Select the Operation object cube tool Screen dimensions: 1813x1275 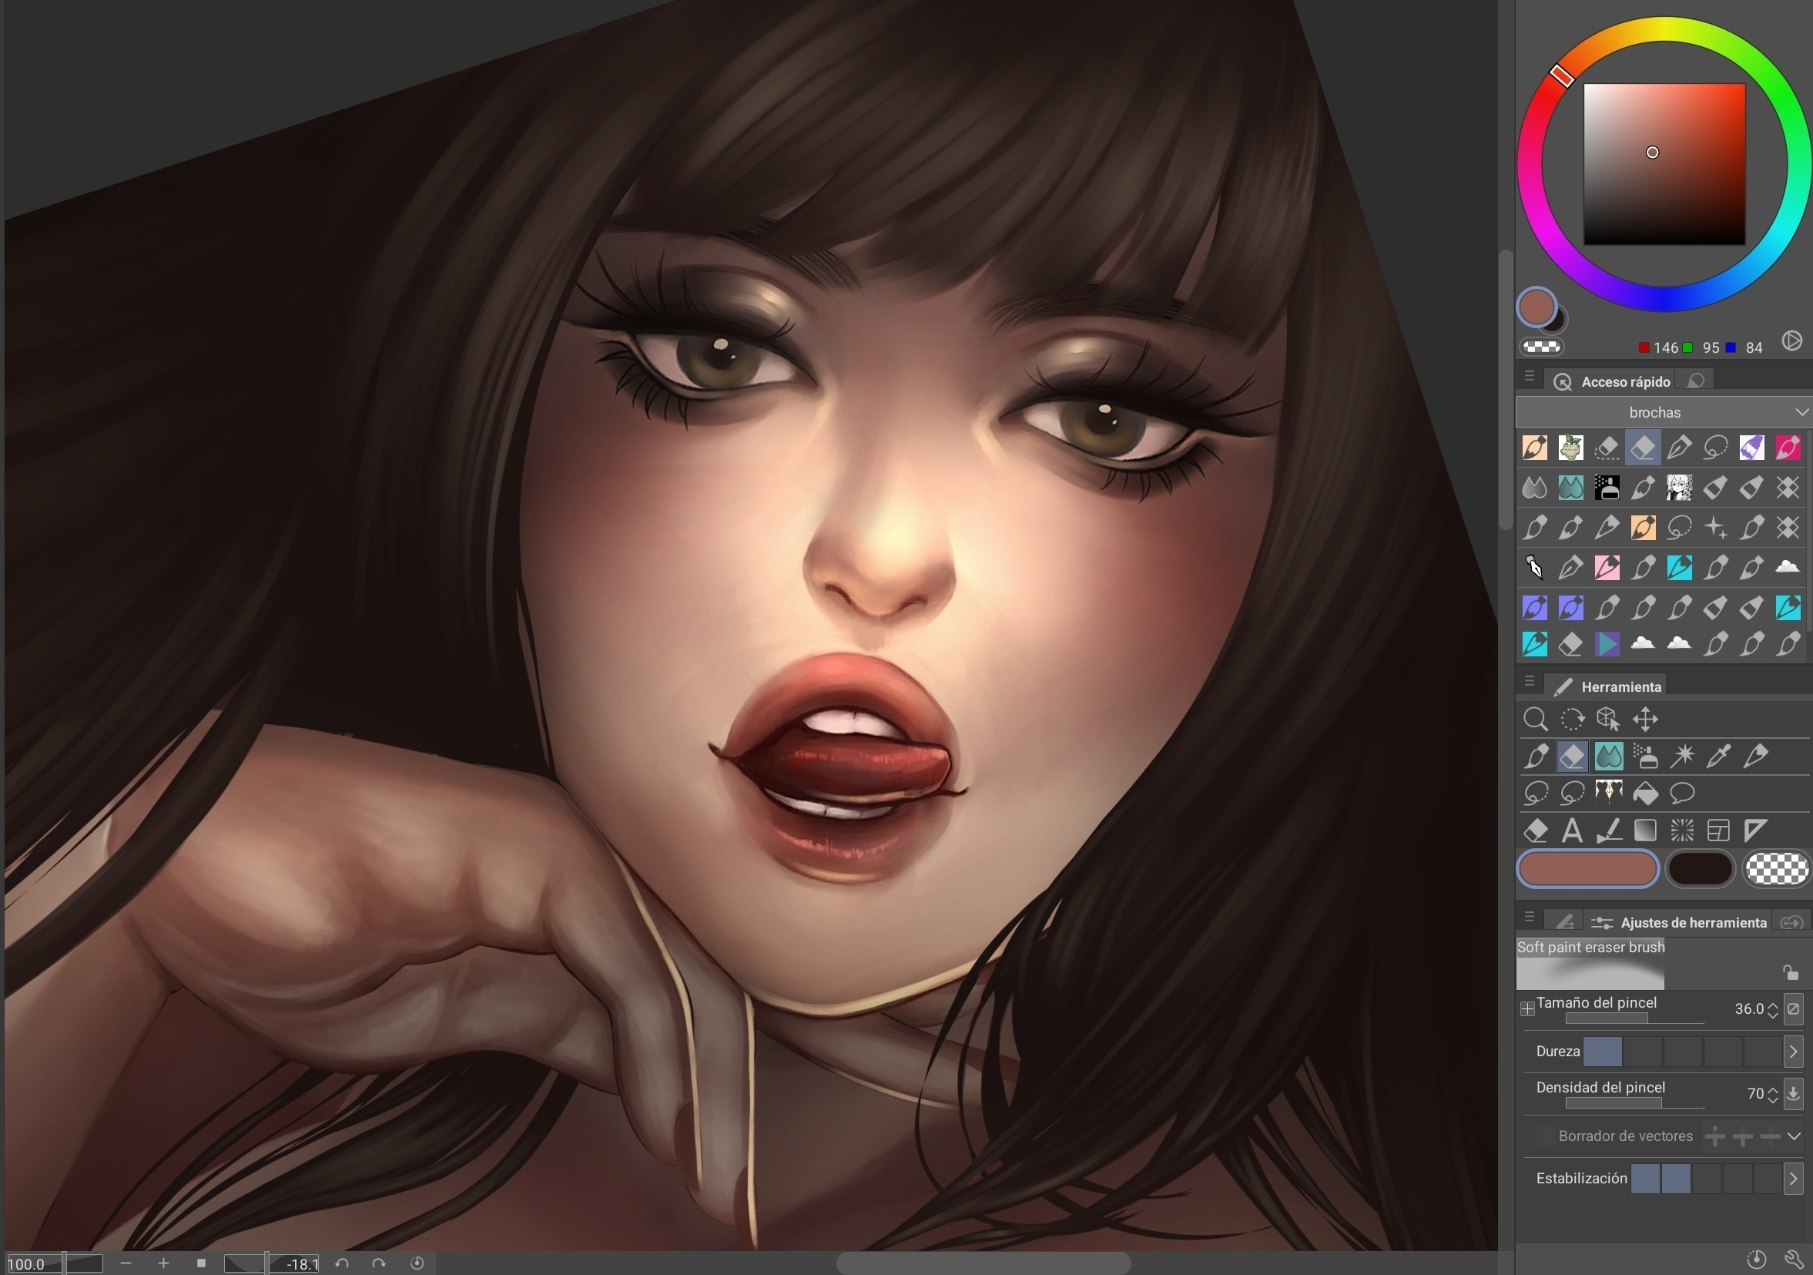(1608, 719)
